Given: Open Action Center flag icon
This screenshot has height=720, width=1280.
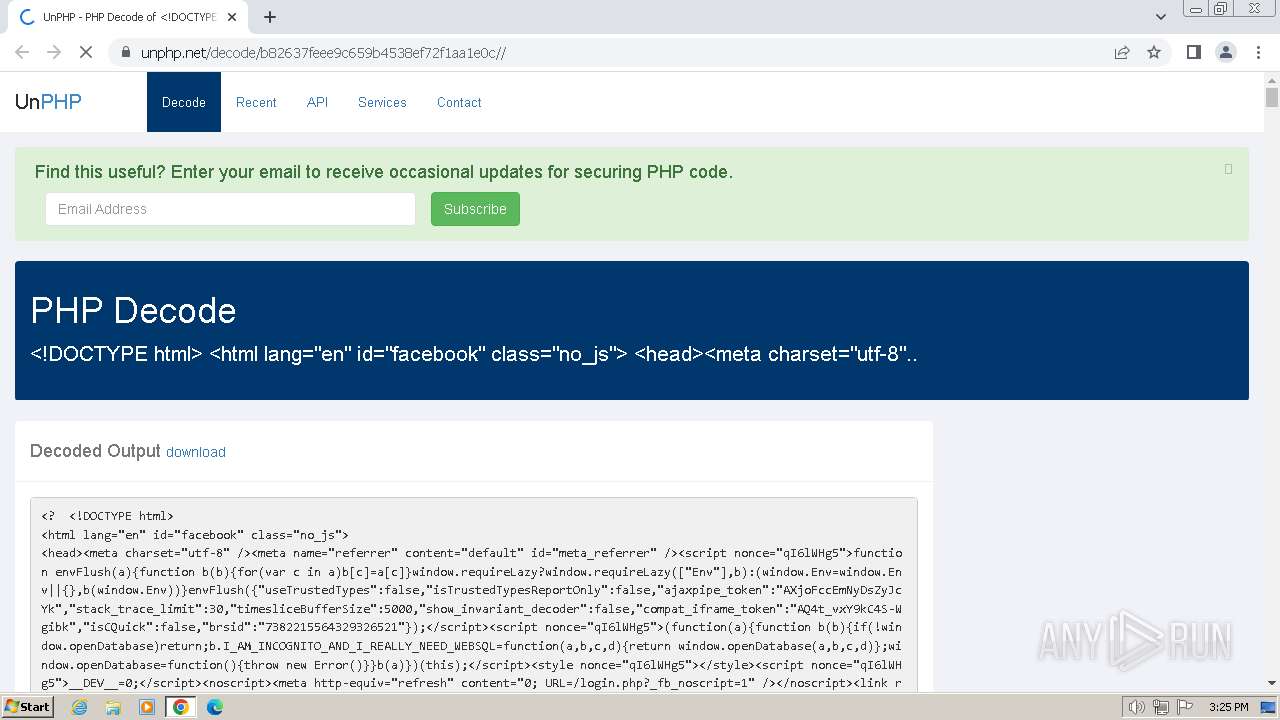Looking at the screenshot, I should point(1186,707).
